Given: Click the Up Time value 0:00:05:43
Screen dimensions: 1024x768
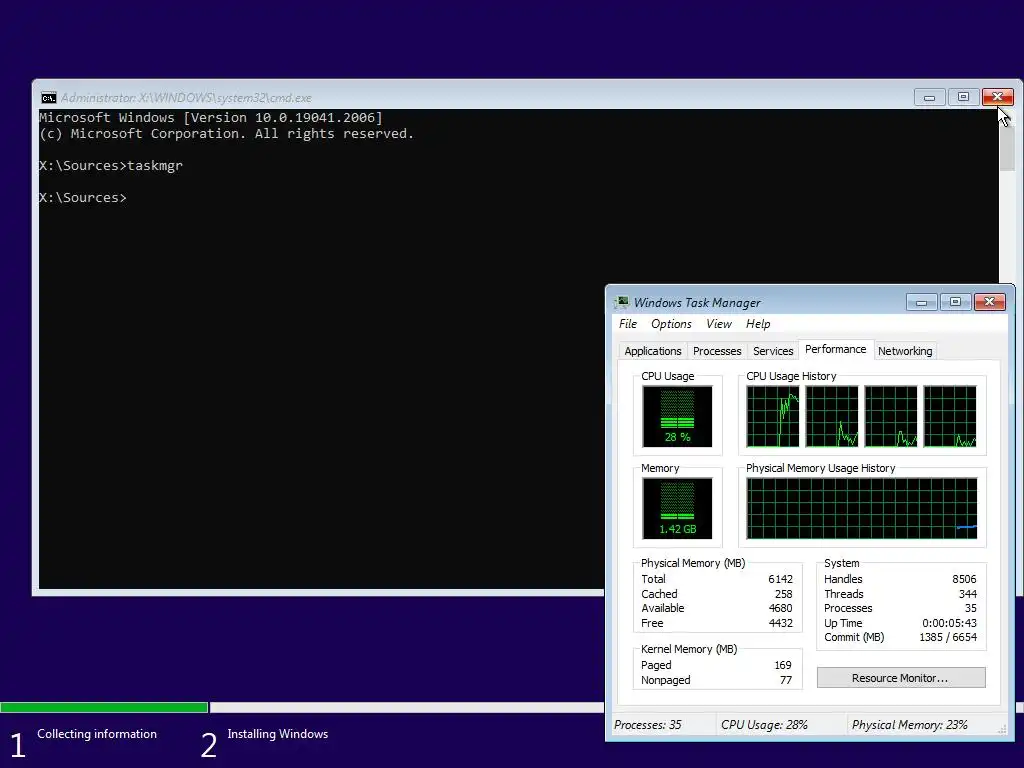Looking at the screenshot, I should (x=949, y=623).
